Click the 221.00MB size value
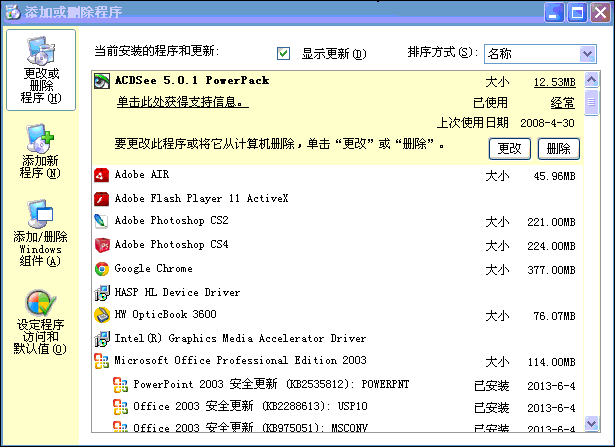The height and width of the screenshot is (447, 615). pos(551,222)
